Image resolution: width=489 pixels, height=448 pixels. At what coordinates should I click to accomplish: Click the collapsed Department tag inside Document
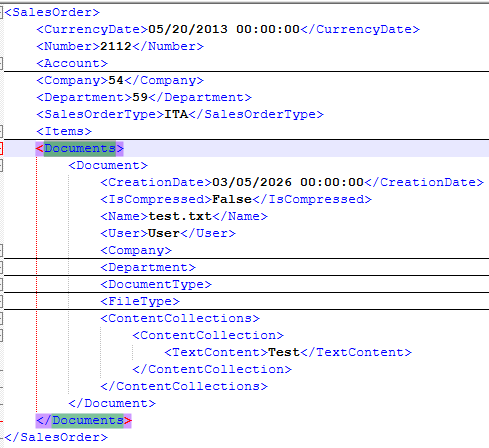(148, 267)
